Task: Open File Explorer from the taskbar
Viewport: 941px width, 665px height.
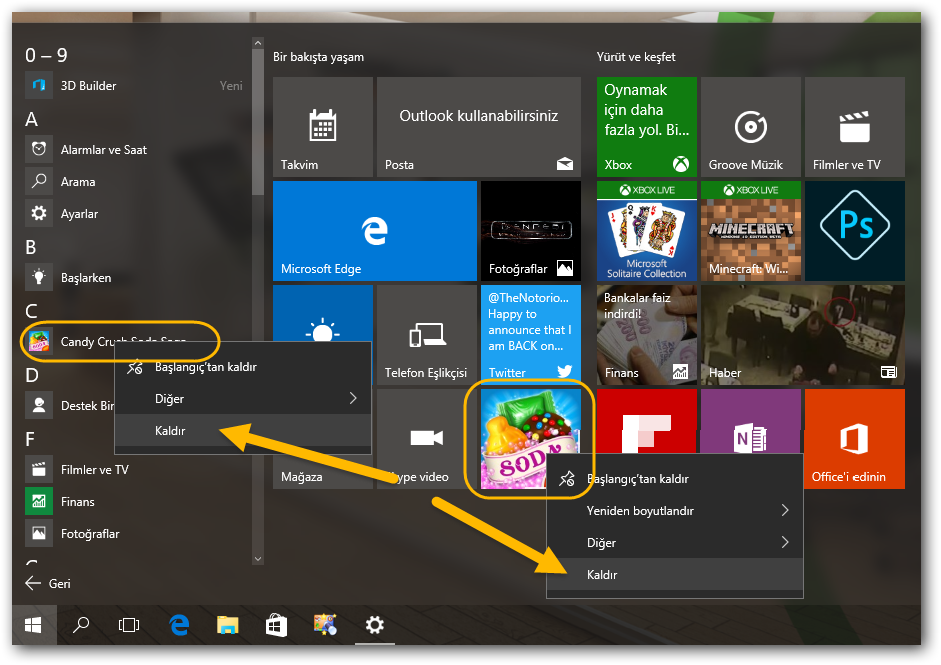Action: tap(228, 625)
